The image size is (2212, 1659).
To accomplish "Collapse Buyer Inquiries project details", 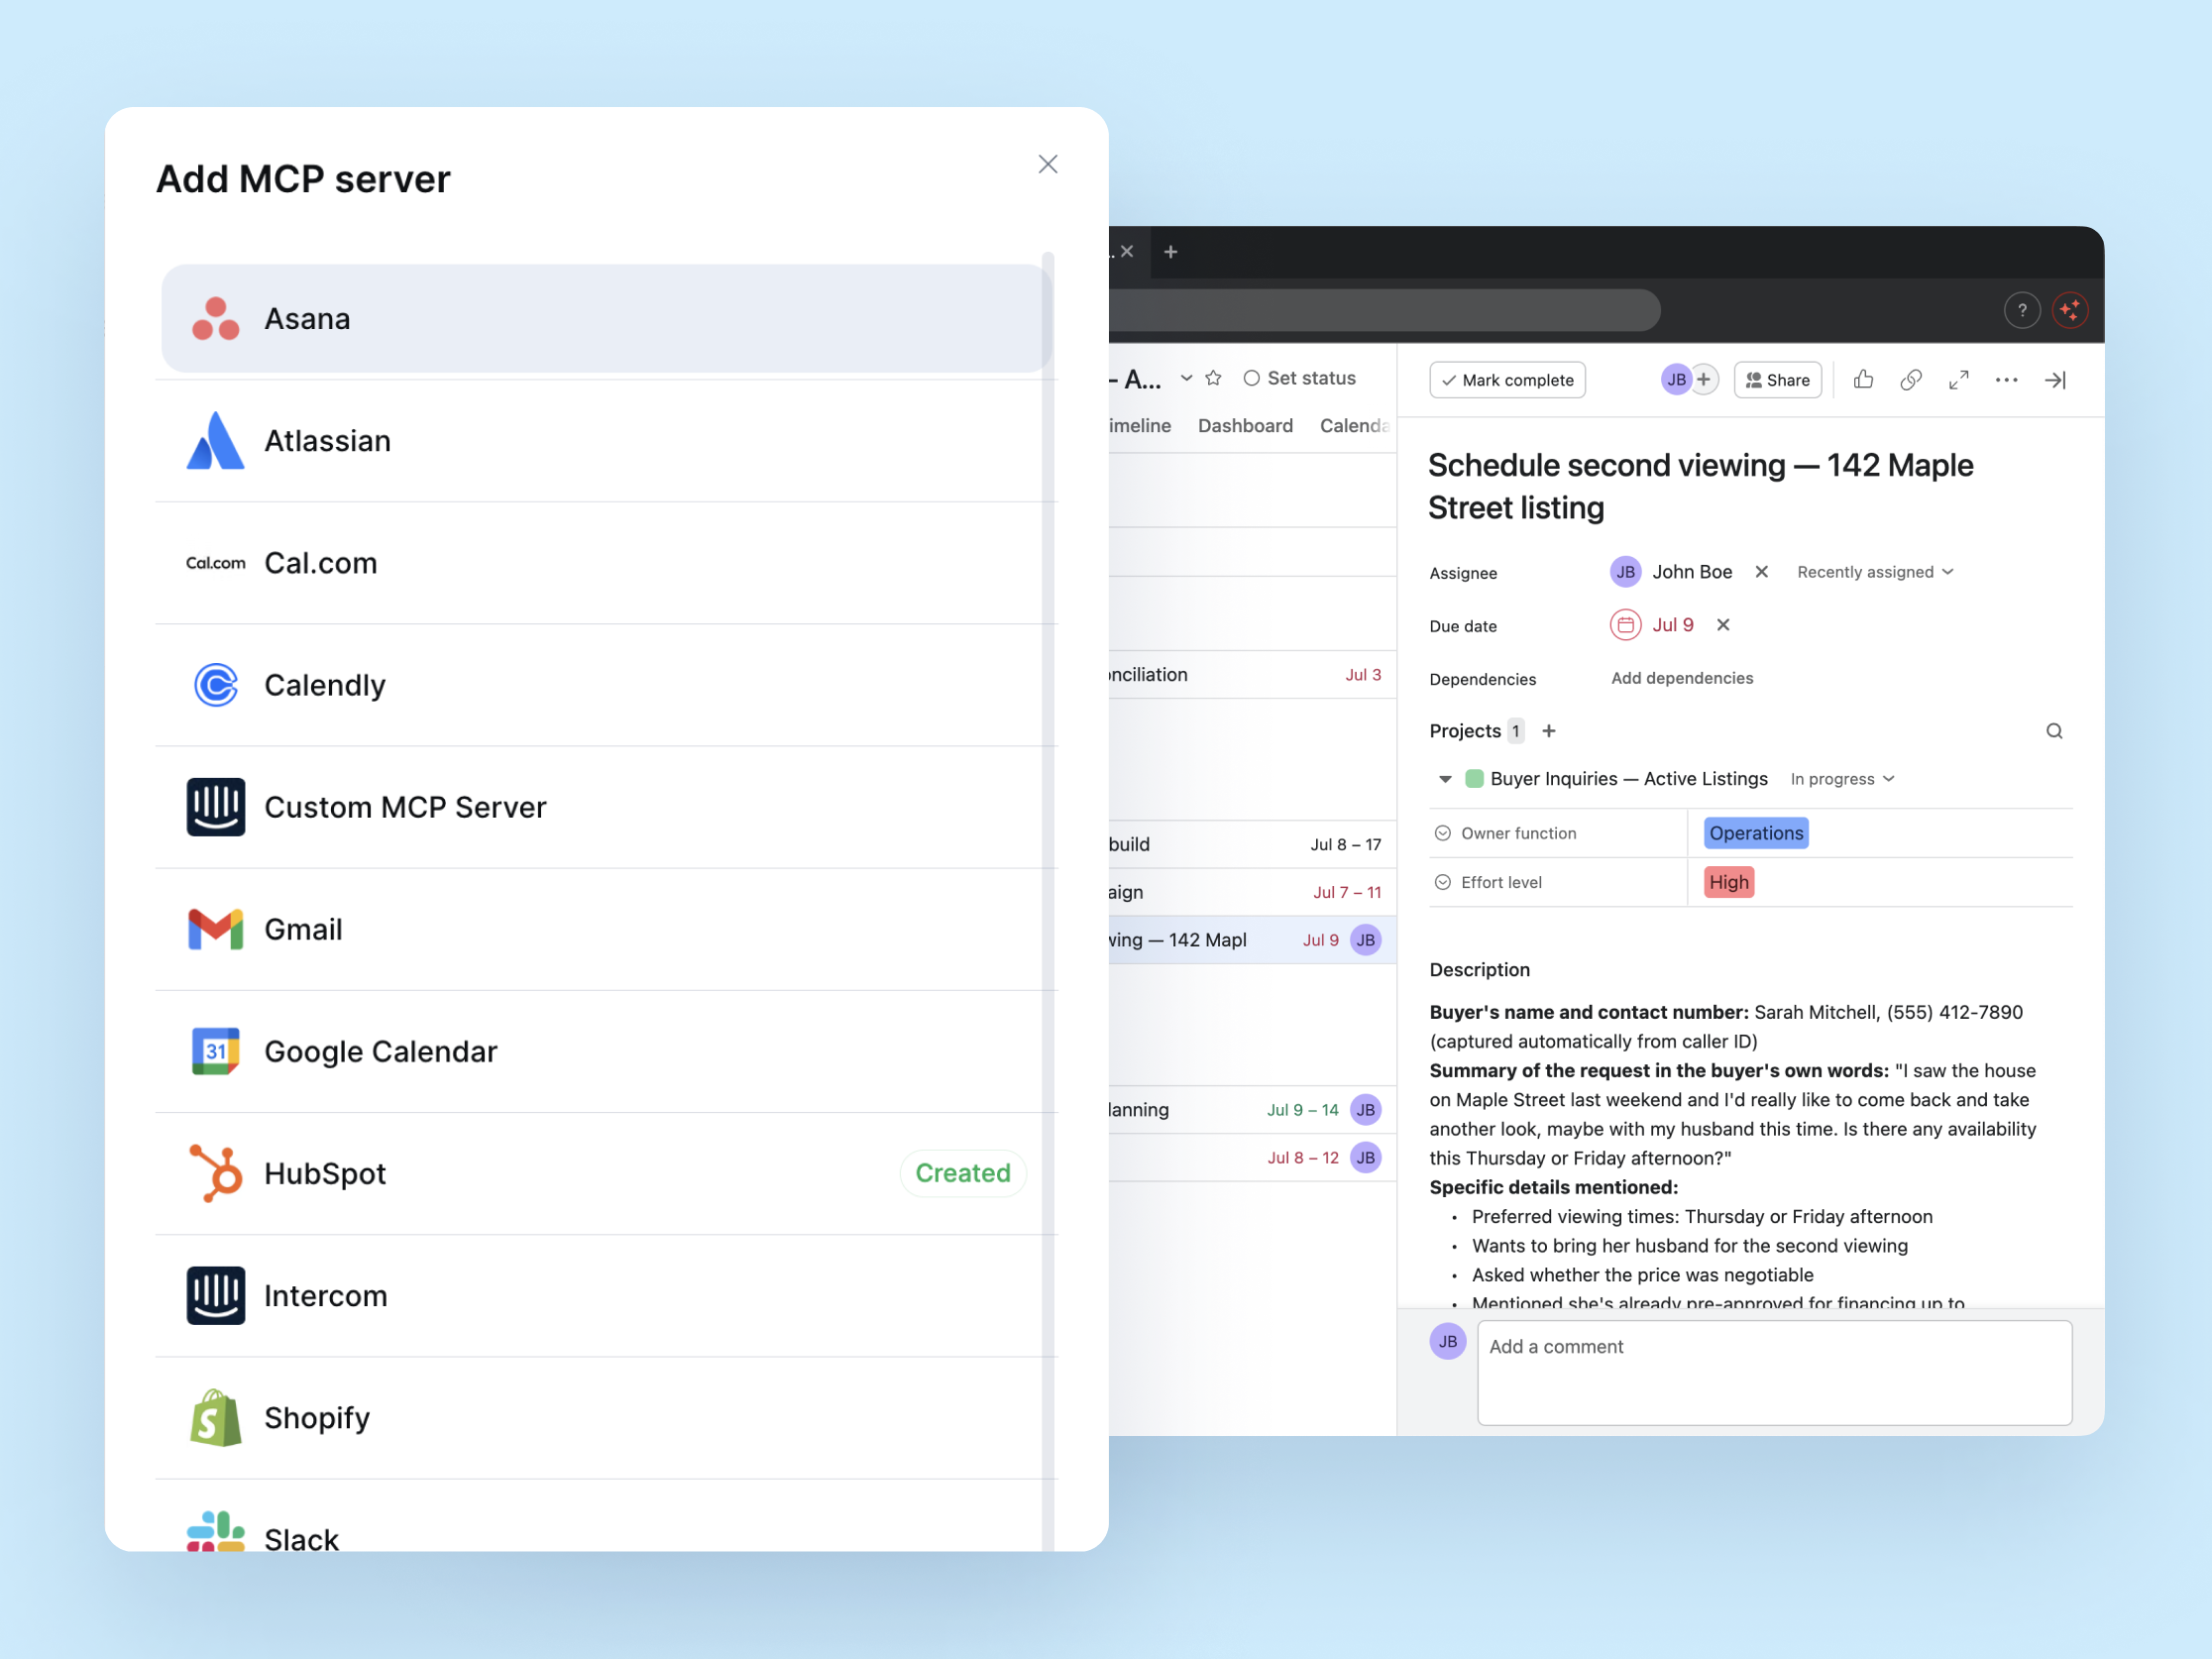I will tap(1444, 779).
